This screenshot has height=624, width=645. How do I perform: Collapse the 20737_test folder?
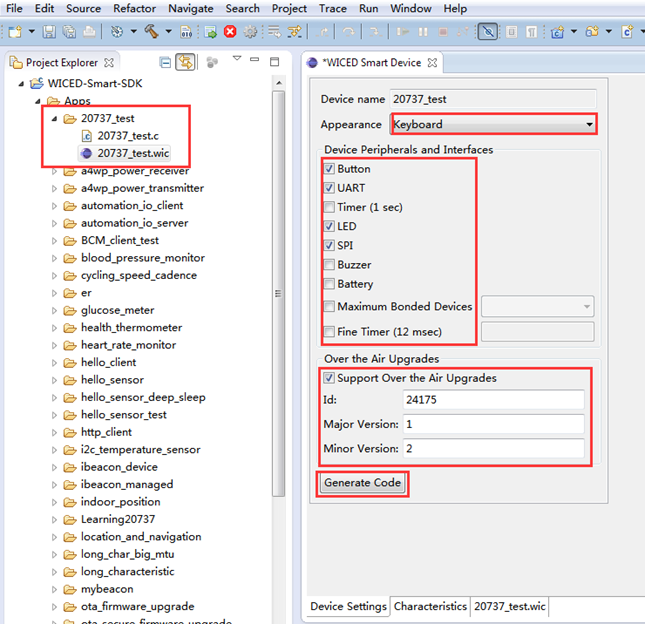coord(54,118)
